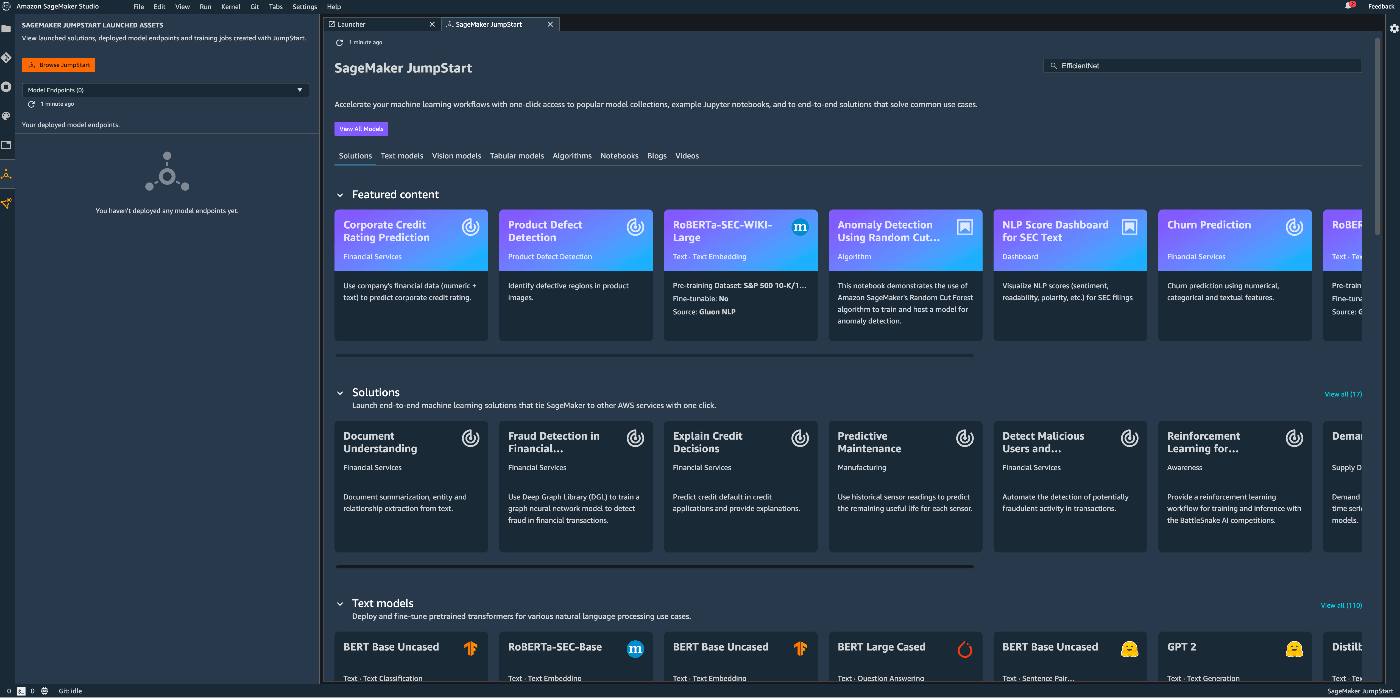Screen dimensions: 1400x698
Task: Click Corporate Credit Rating Prediction card icon
Action: pos(470,227)
